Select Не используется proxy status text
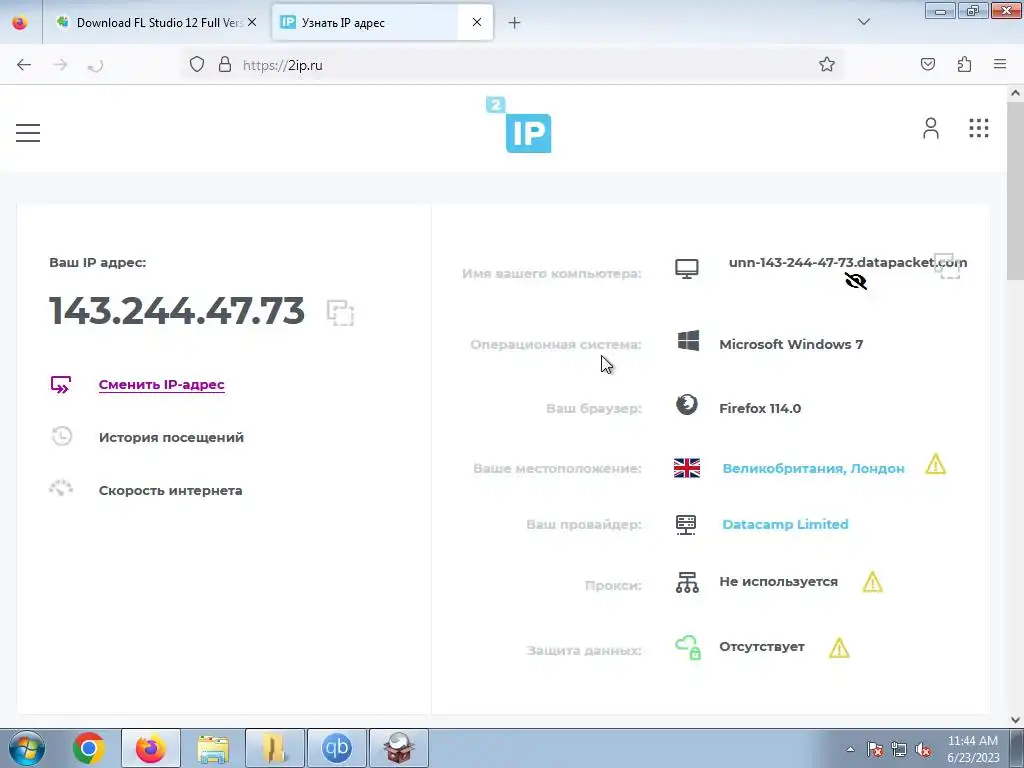The height and width of the screenshot is (768, 1024). click(778, 581)
